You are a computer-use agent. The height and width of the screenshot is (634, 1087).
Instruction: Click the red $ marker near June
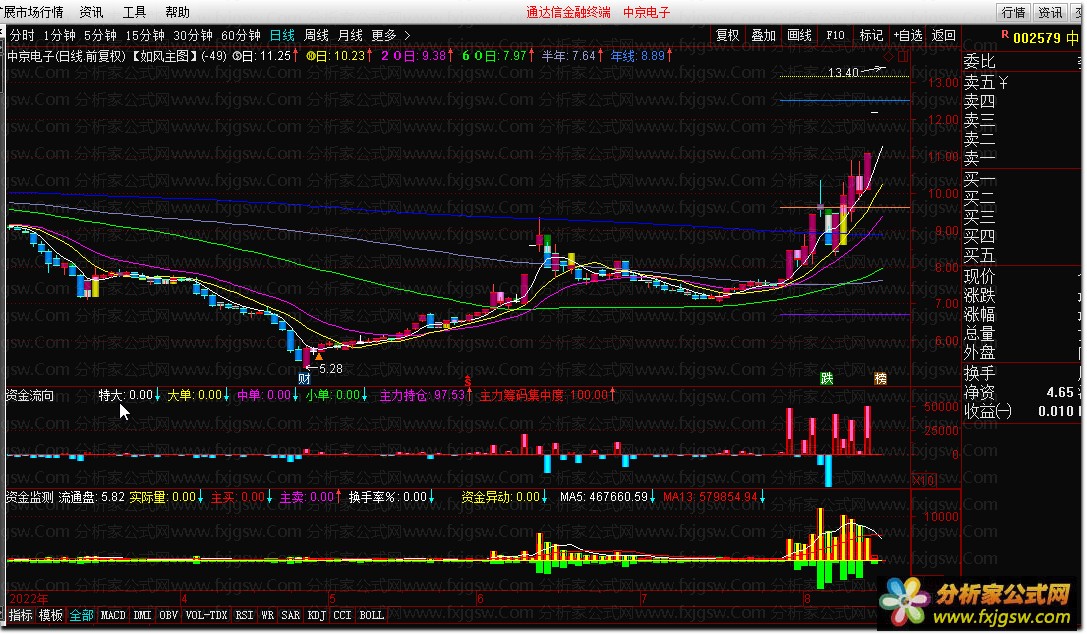[468, 382]
